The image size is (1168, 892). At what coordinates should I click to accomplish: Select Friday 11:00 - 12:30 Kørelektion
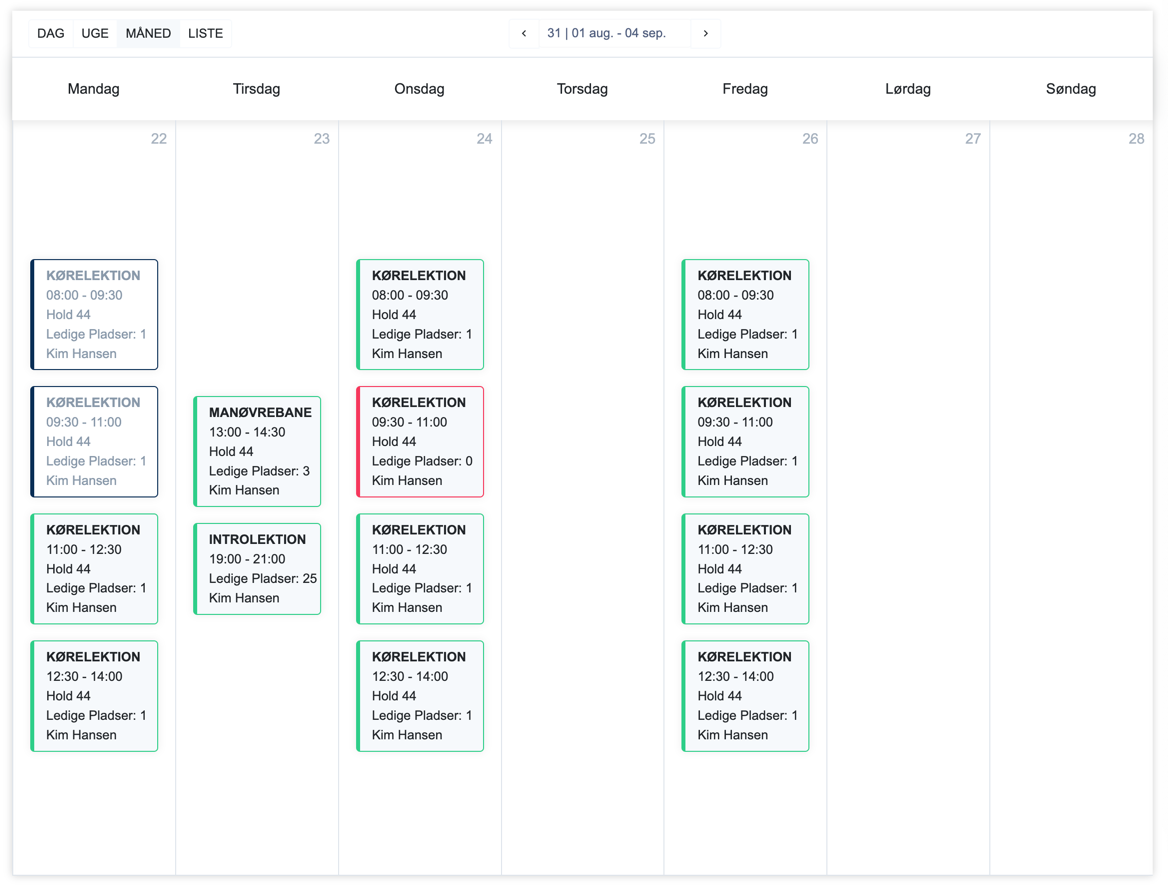coord(746,569)
